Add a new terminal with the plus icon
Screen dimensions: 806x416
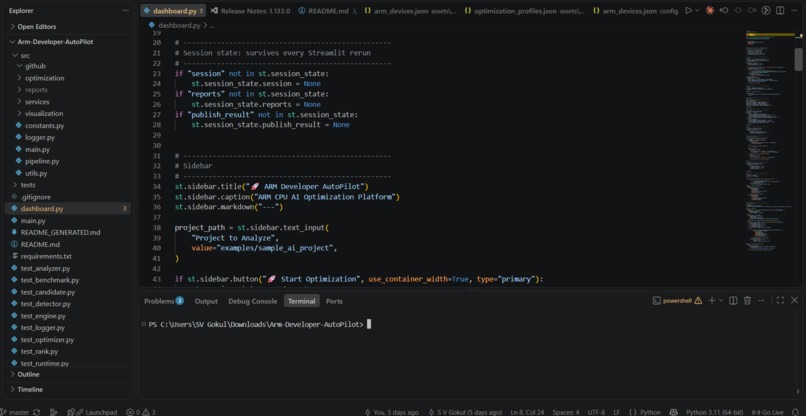tap(711, 300)
